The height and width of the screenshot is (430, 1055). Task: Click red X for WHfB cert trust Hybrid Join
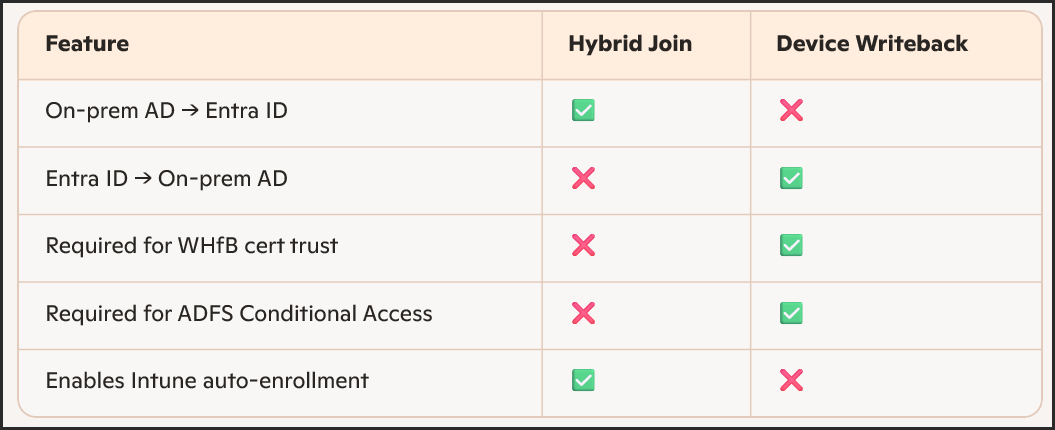click(x=583, y=245)
